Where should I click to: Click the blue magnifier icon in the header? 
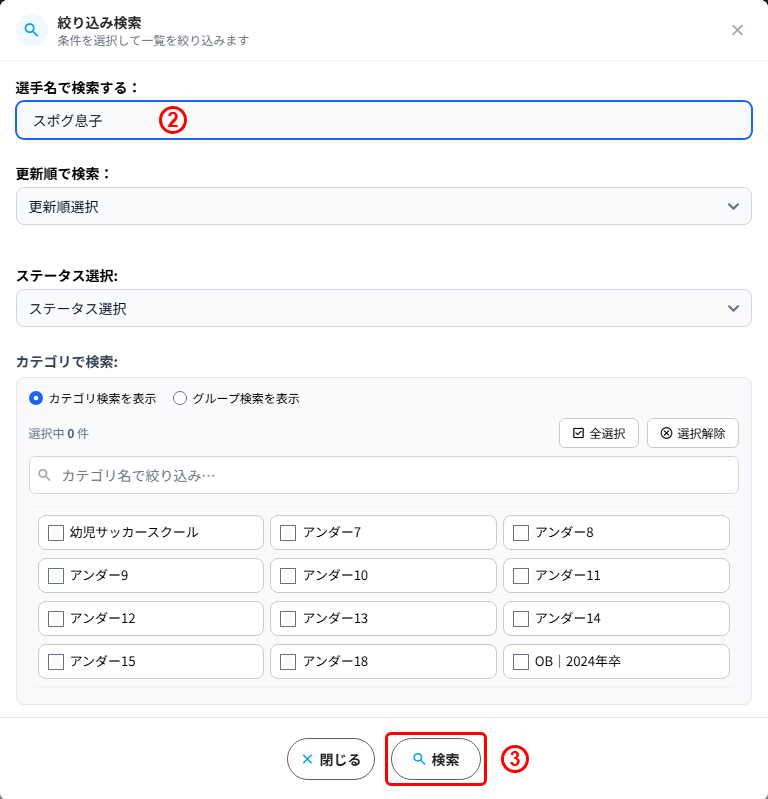(32, 30)
